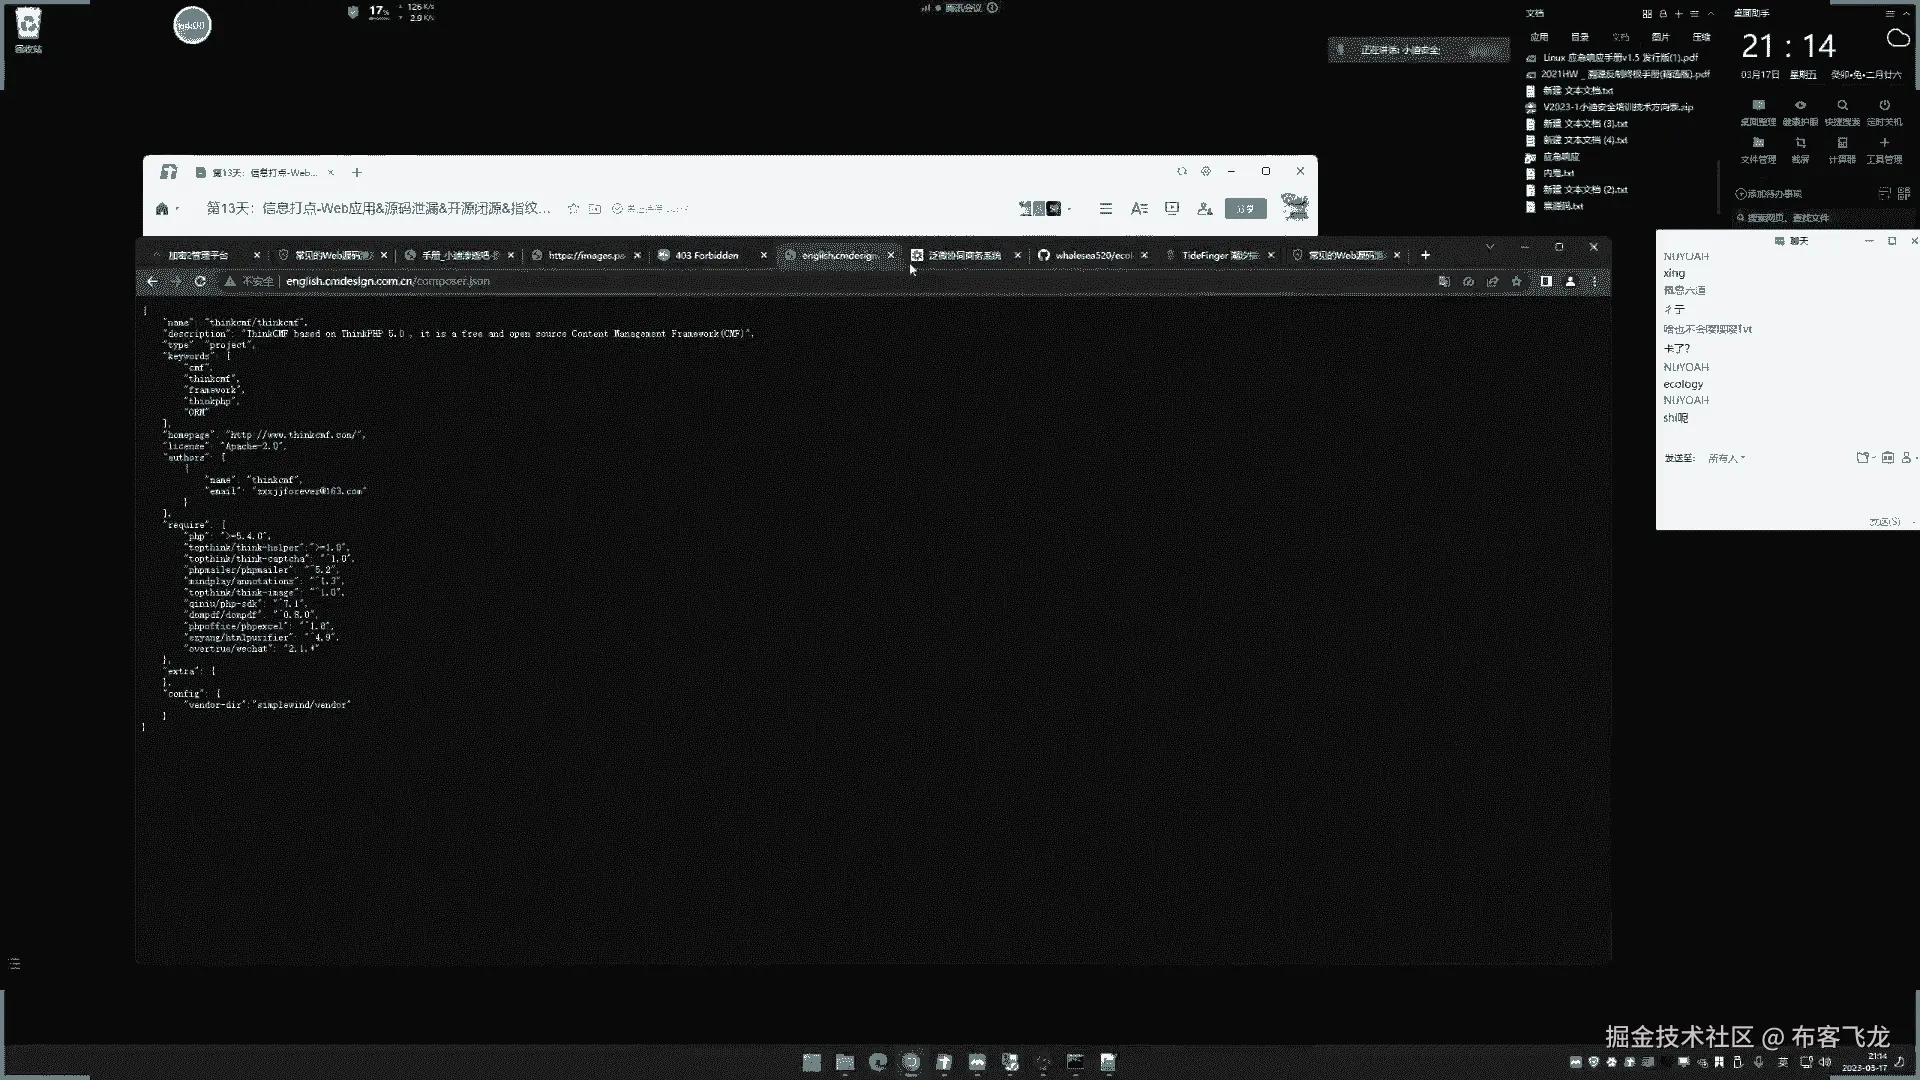Click the browser profile avatar icon
The height and width of the screenshot is (1080, 1920).
pos(1570,282)
